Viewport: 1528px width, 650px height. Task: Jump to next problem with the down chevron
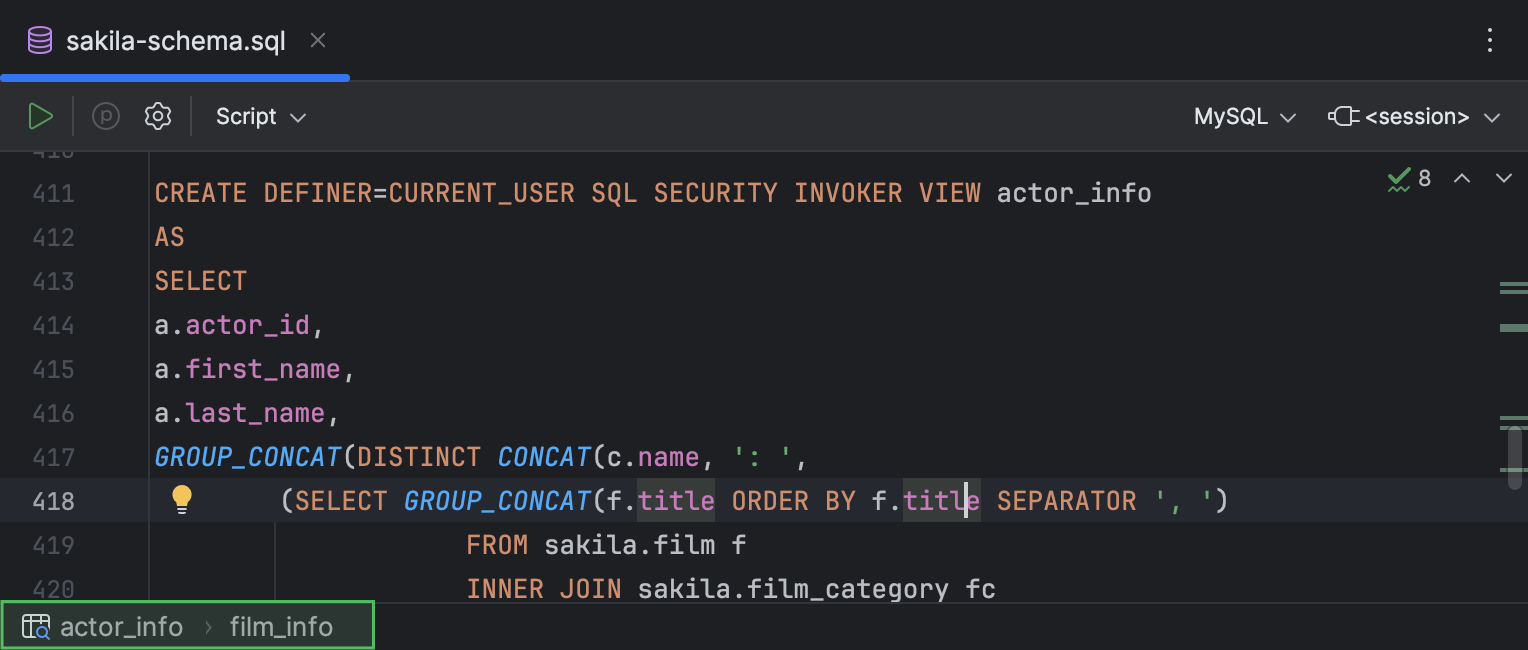(x=1503, y=178)
